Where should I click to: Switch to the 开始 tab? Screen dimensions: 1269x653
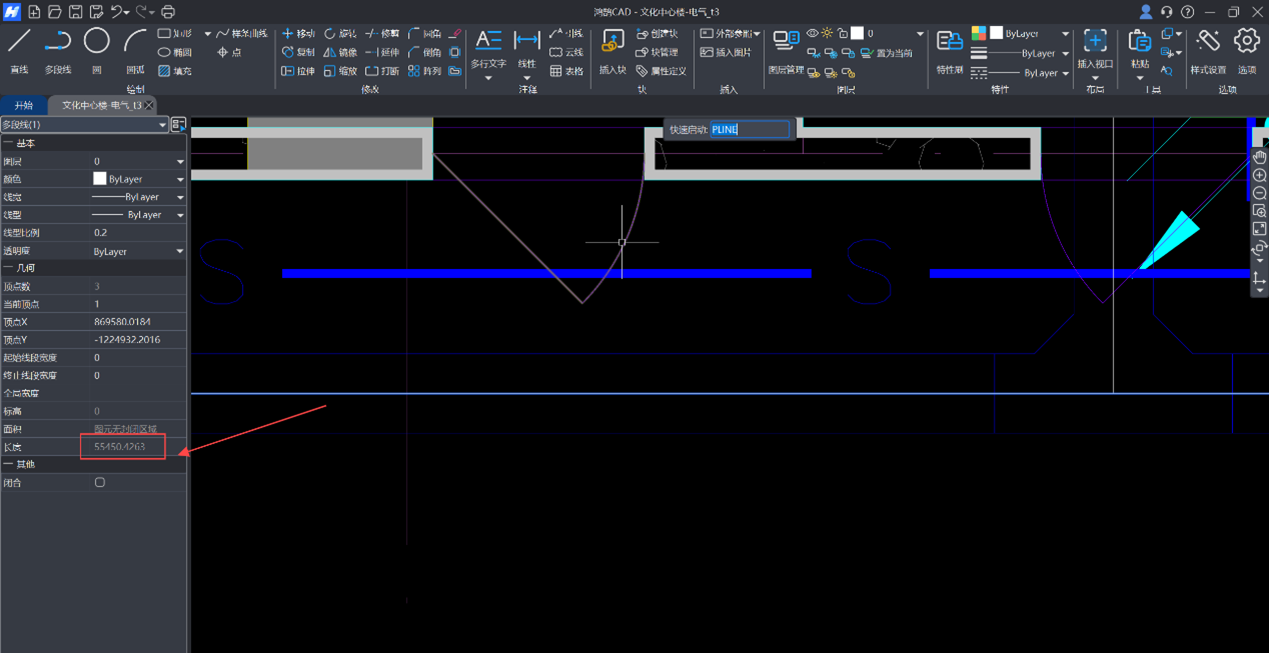coord(23,105)
